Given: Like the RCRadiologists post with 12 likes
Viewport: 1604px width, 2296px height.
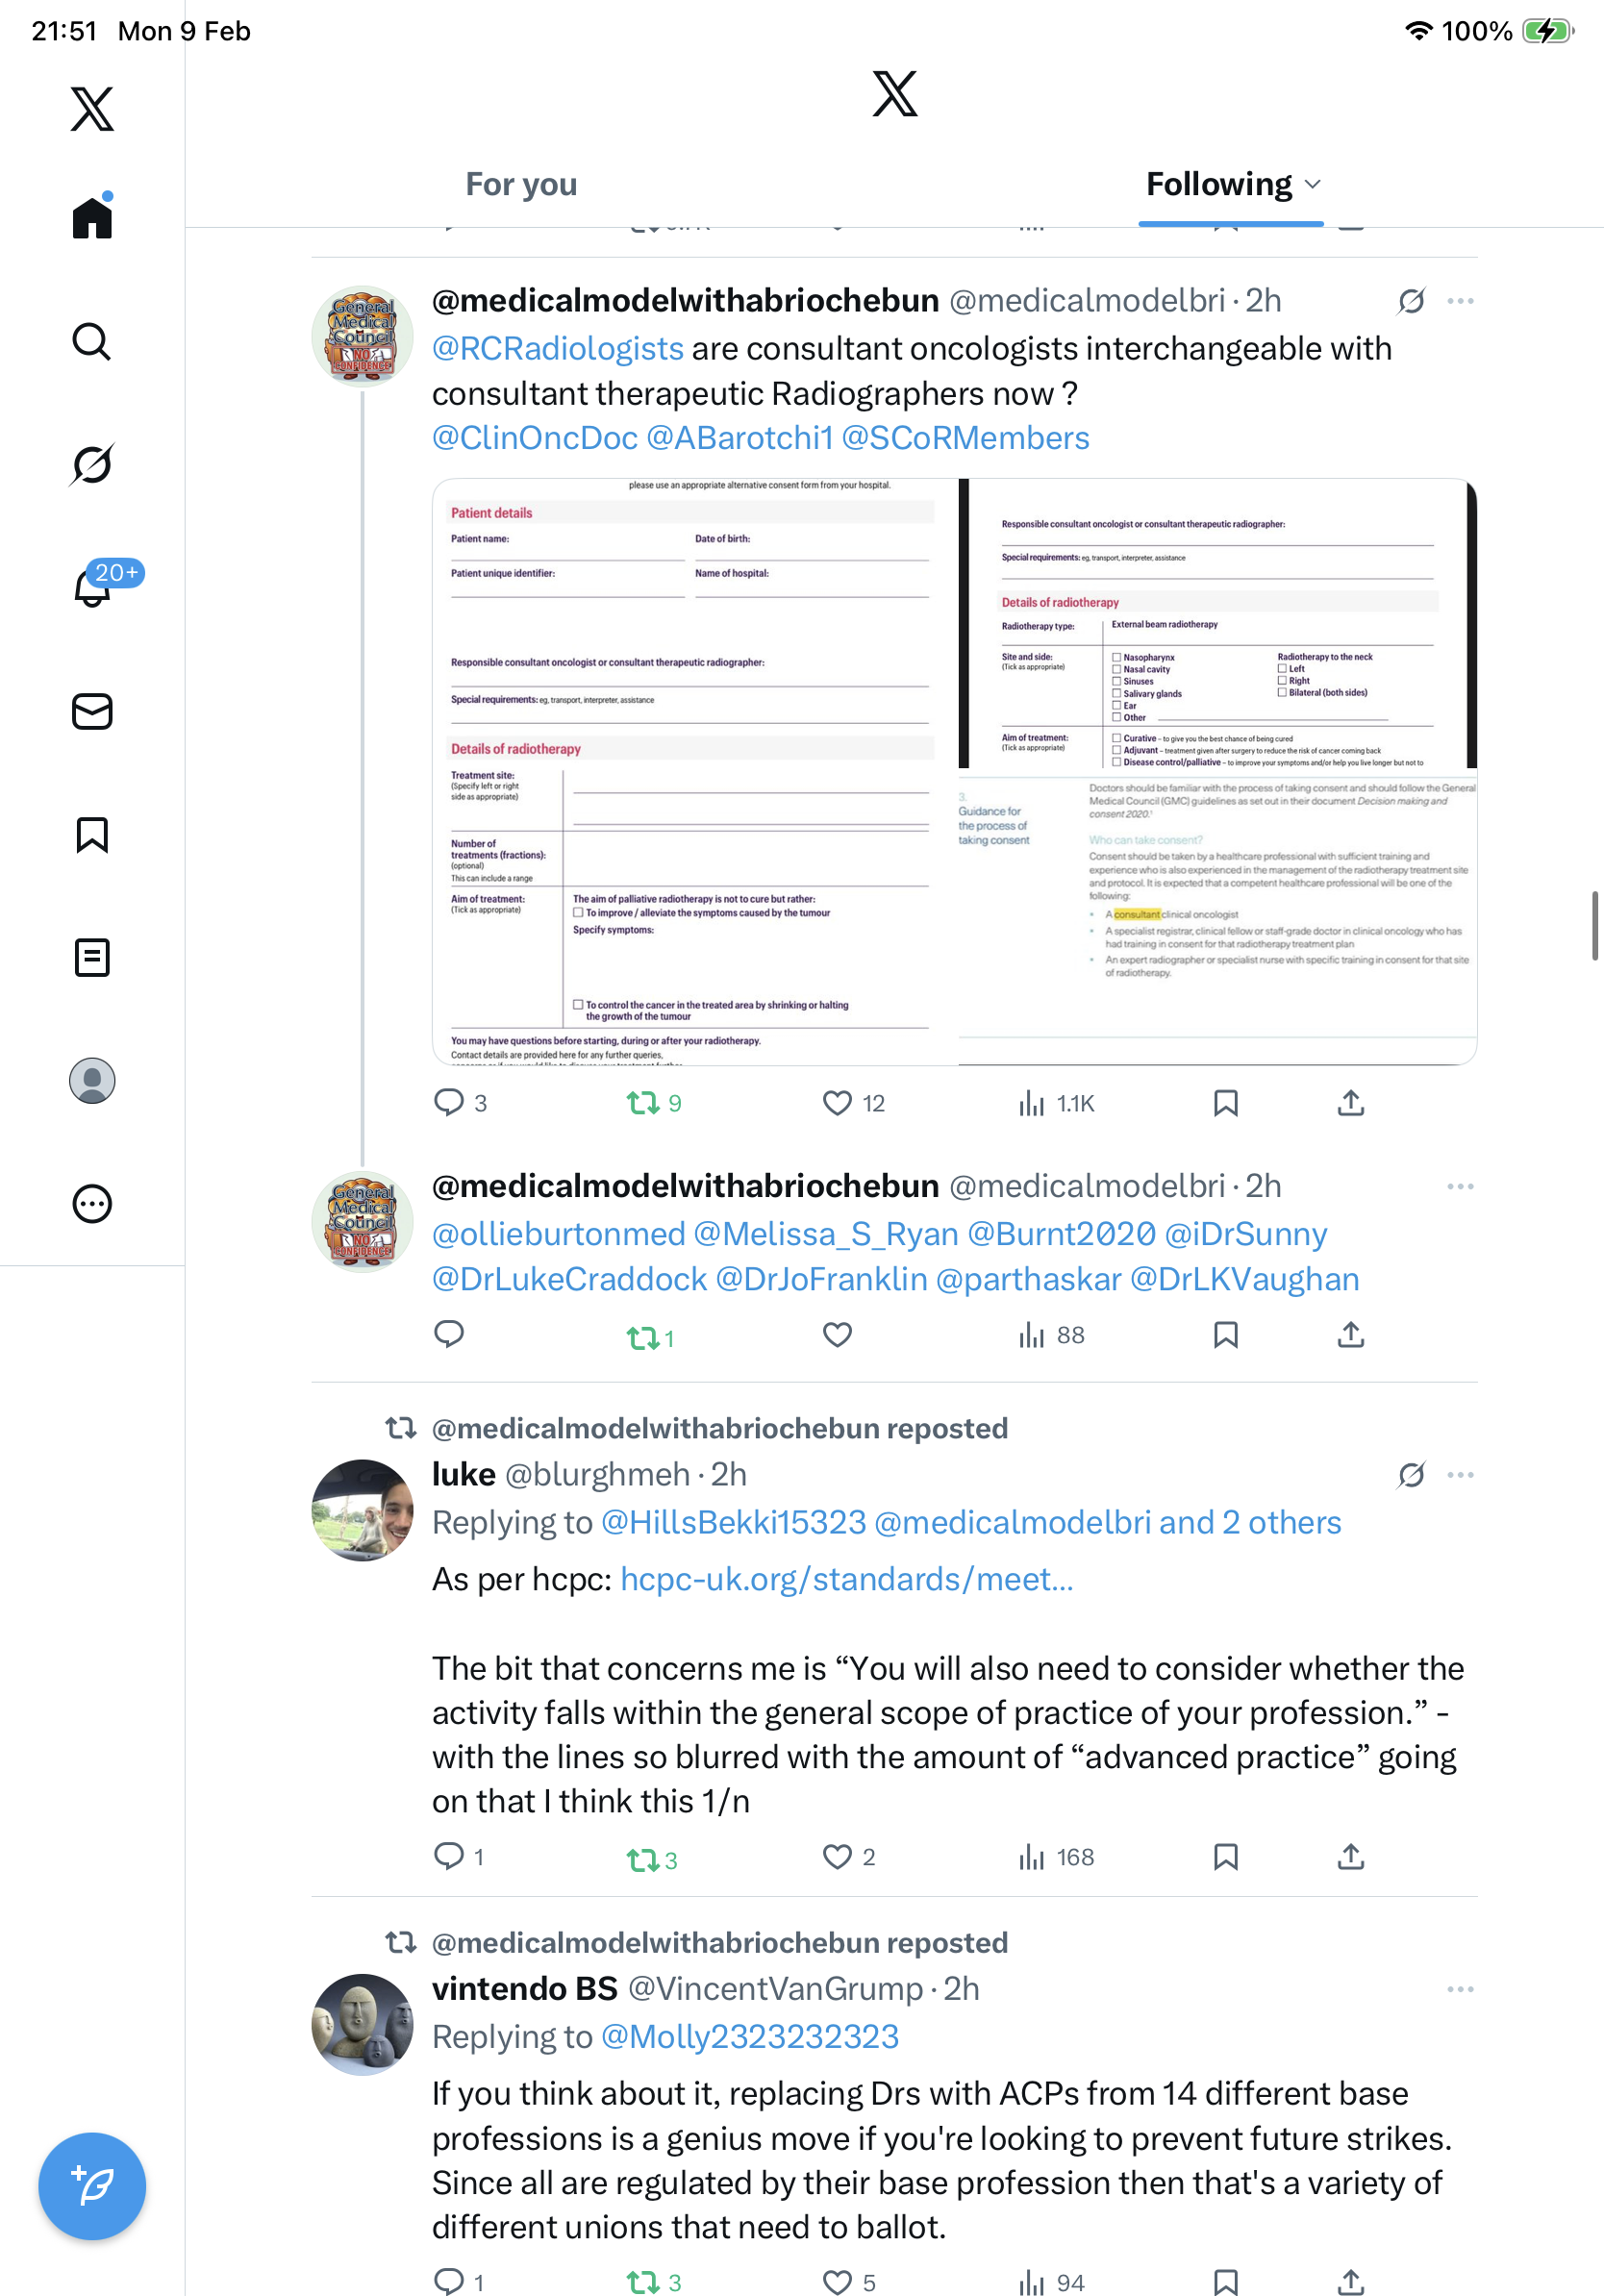Looking at the screenshot, I should pyautogui.click(x=837, y=1103).
